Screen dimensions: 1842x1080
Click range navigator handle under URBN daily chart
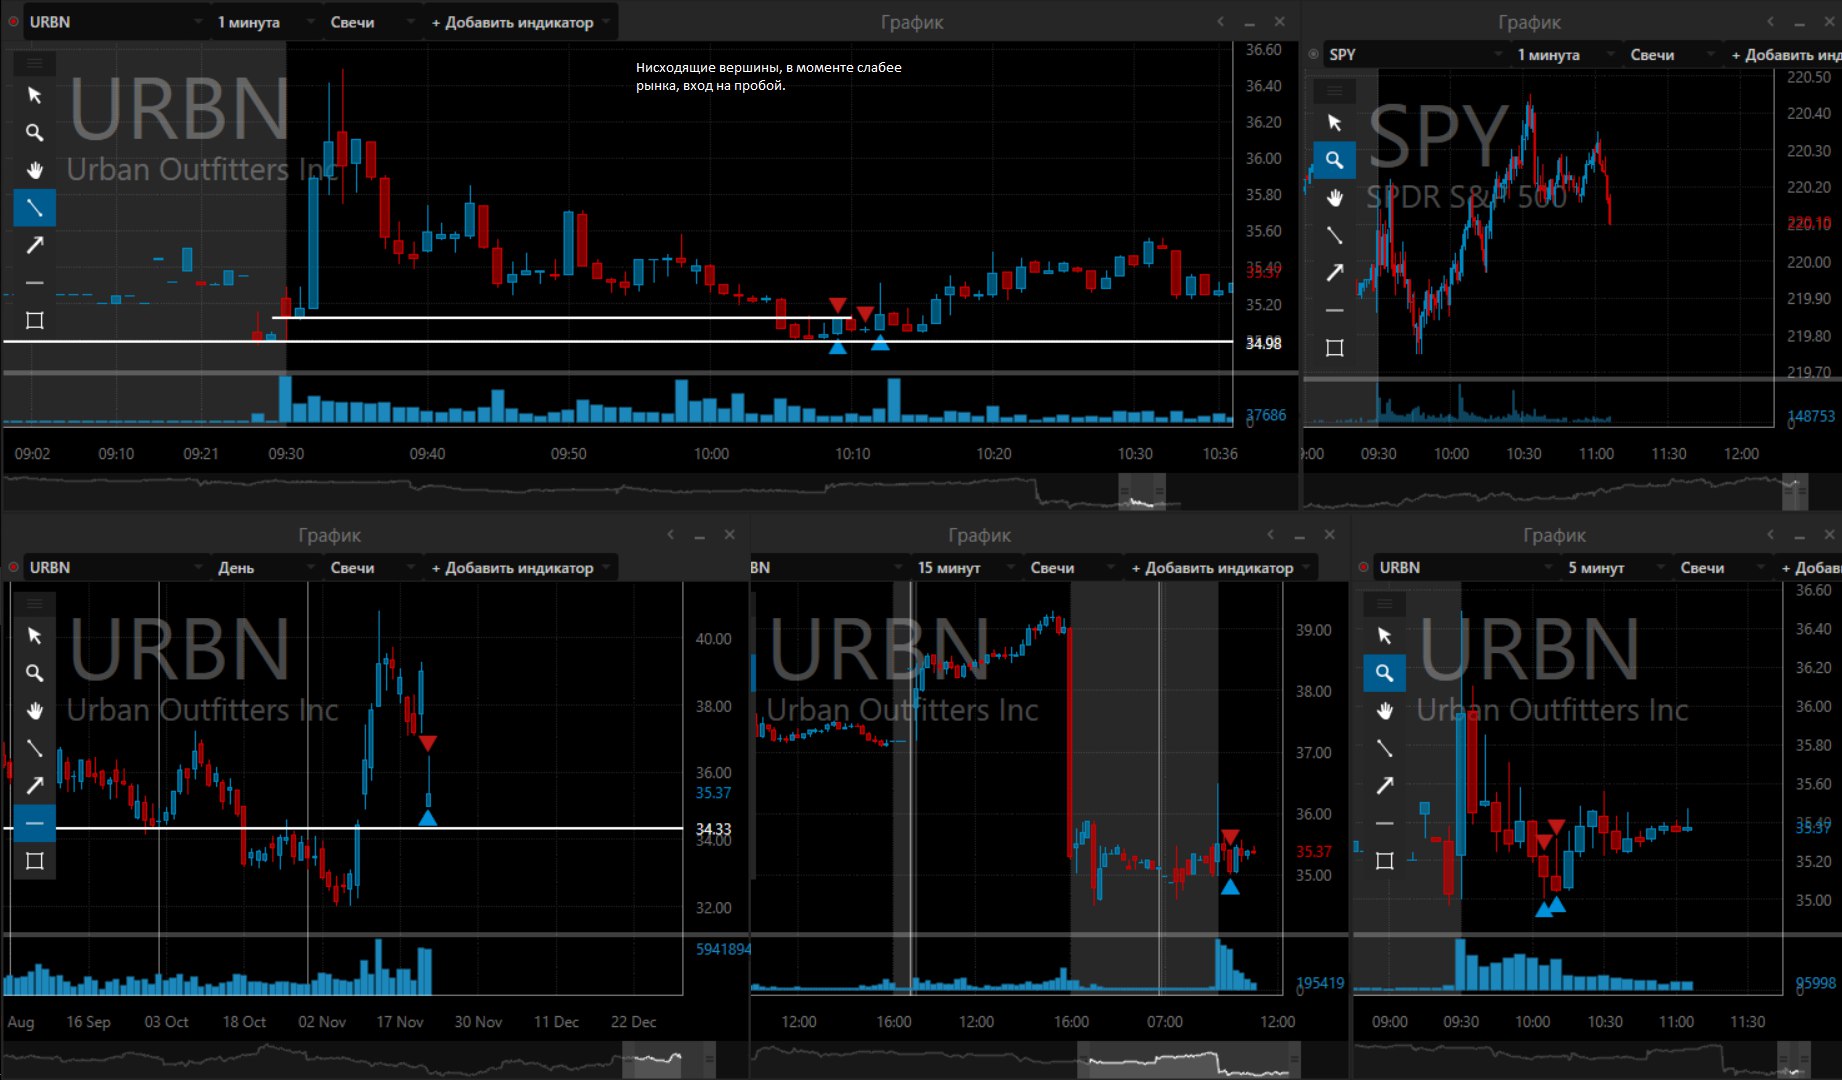[x=668, y=1059]
